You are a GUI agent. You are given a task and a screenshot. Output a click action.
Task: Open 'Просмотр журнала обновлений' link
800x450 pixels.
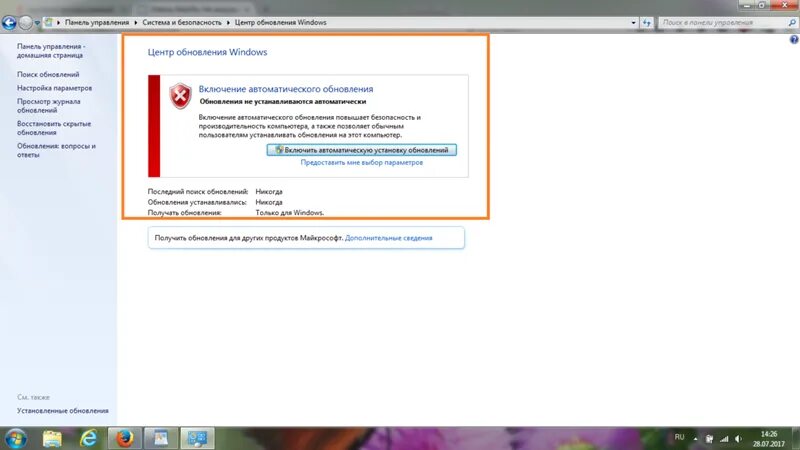(48, 106)
